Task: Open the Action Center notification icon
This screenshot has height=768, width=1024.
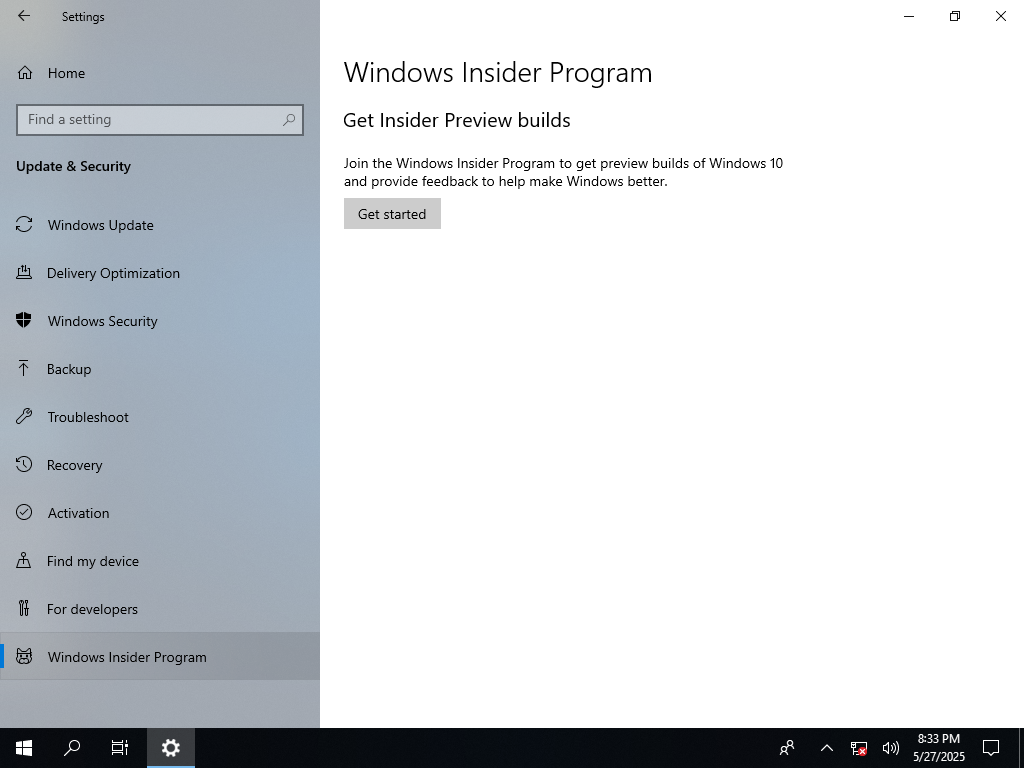Action: tap(991, 748)
